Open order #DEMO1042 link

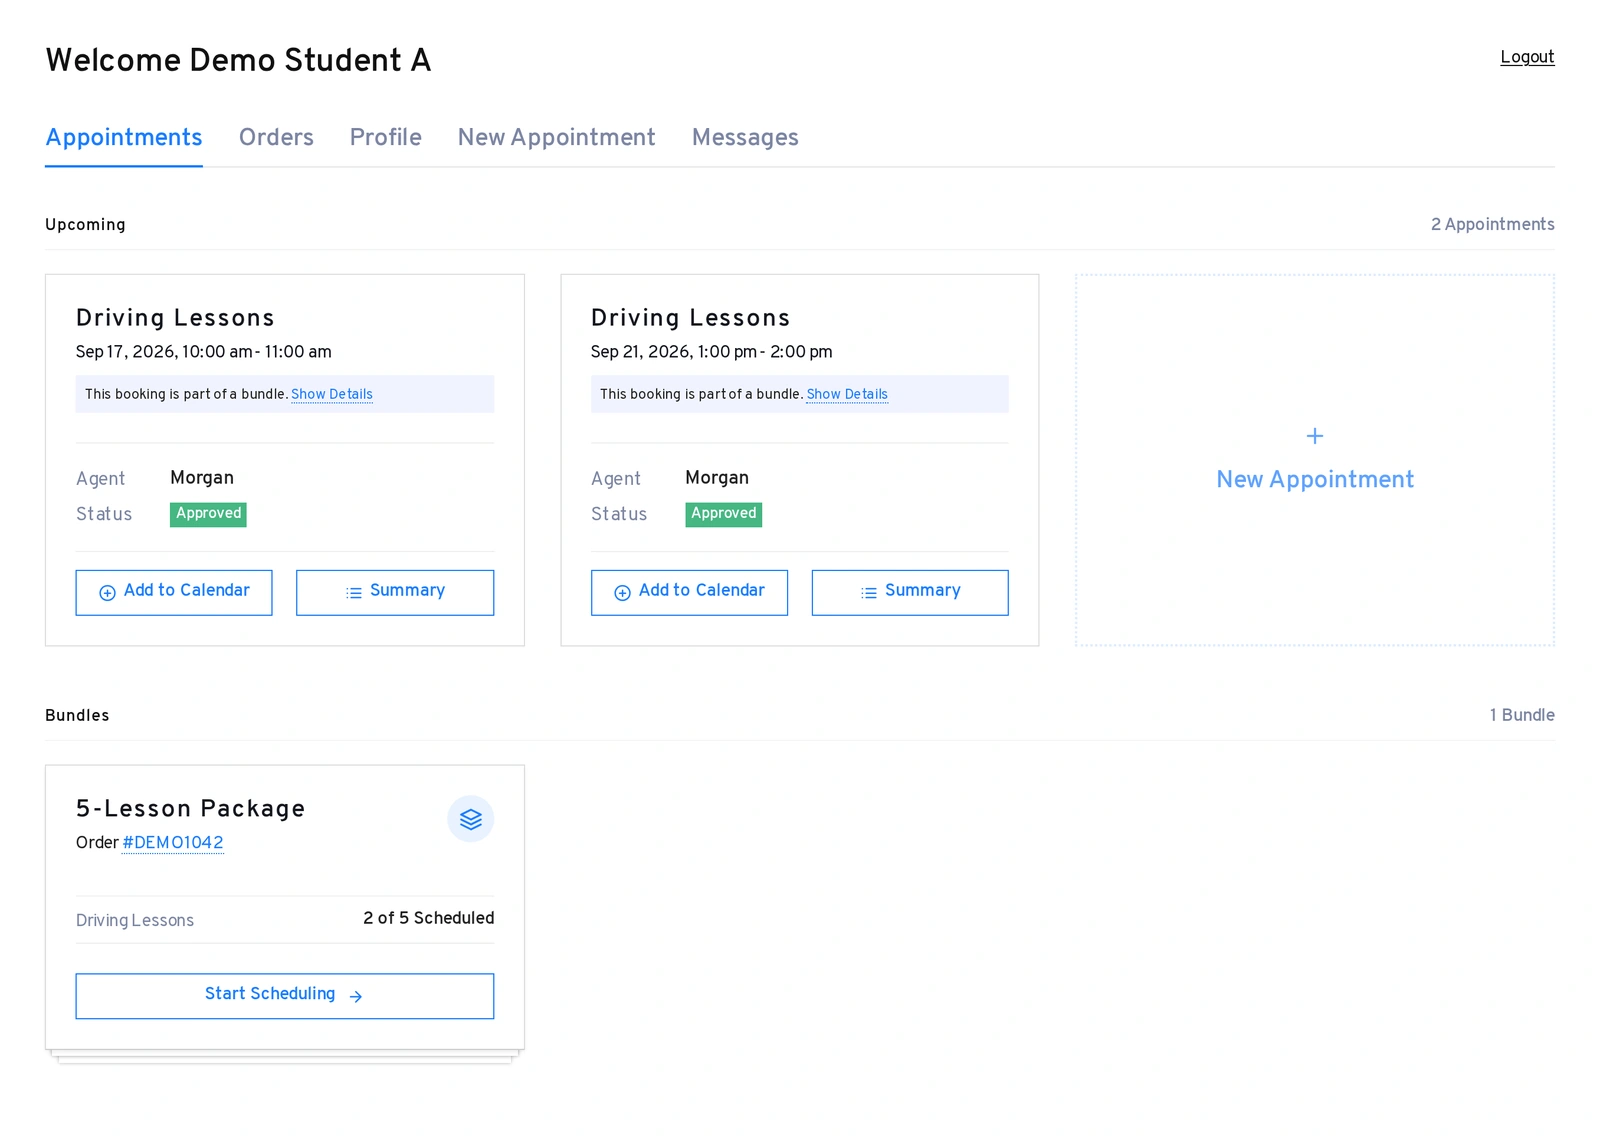pyautogui.click(x=173, y=842)
